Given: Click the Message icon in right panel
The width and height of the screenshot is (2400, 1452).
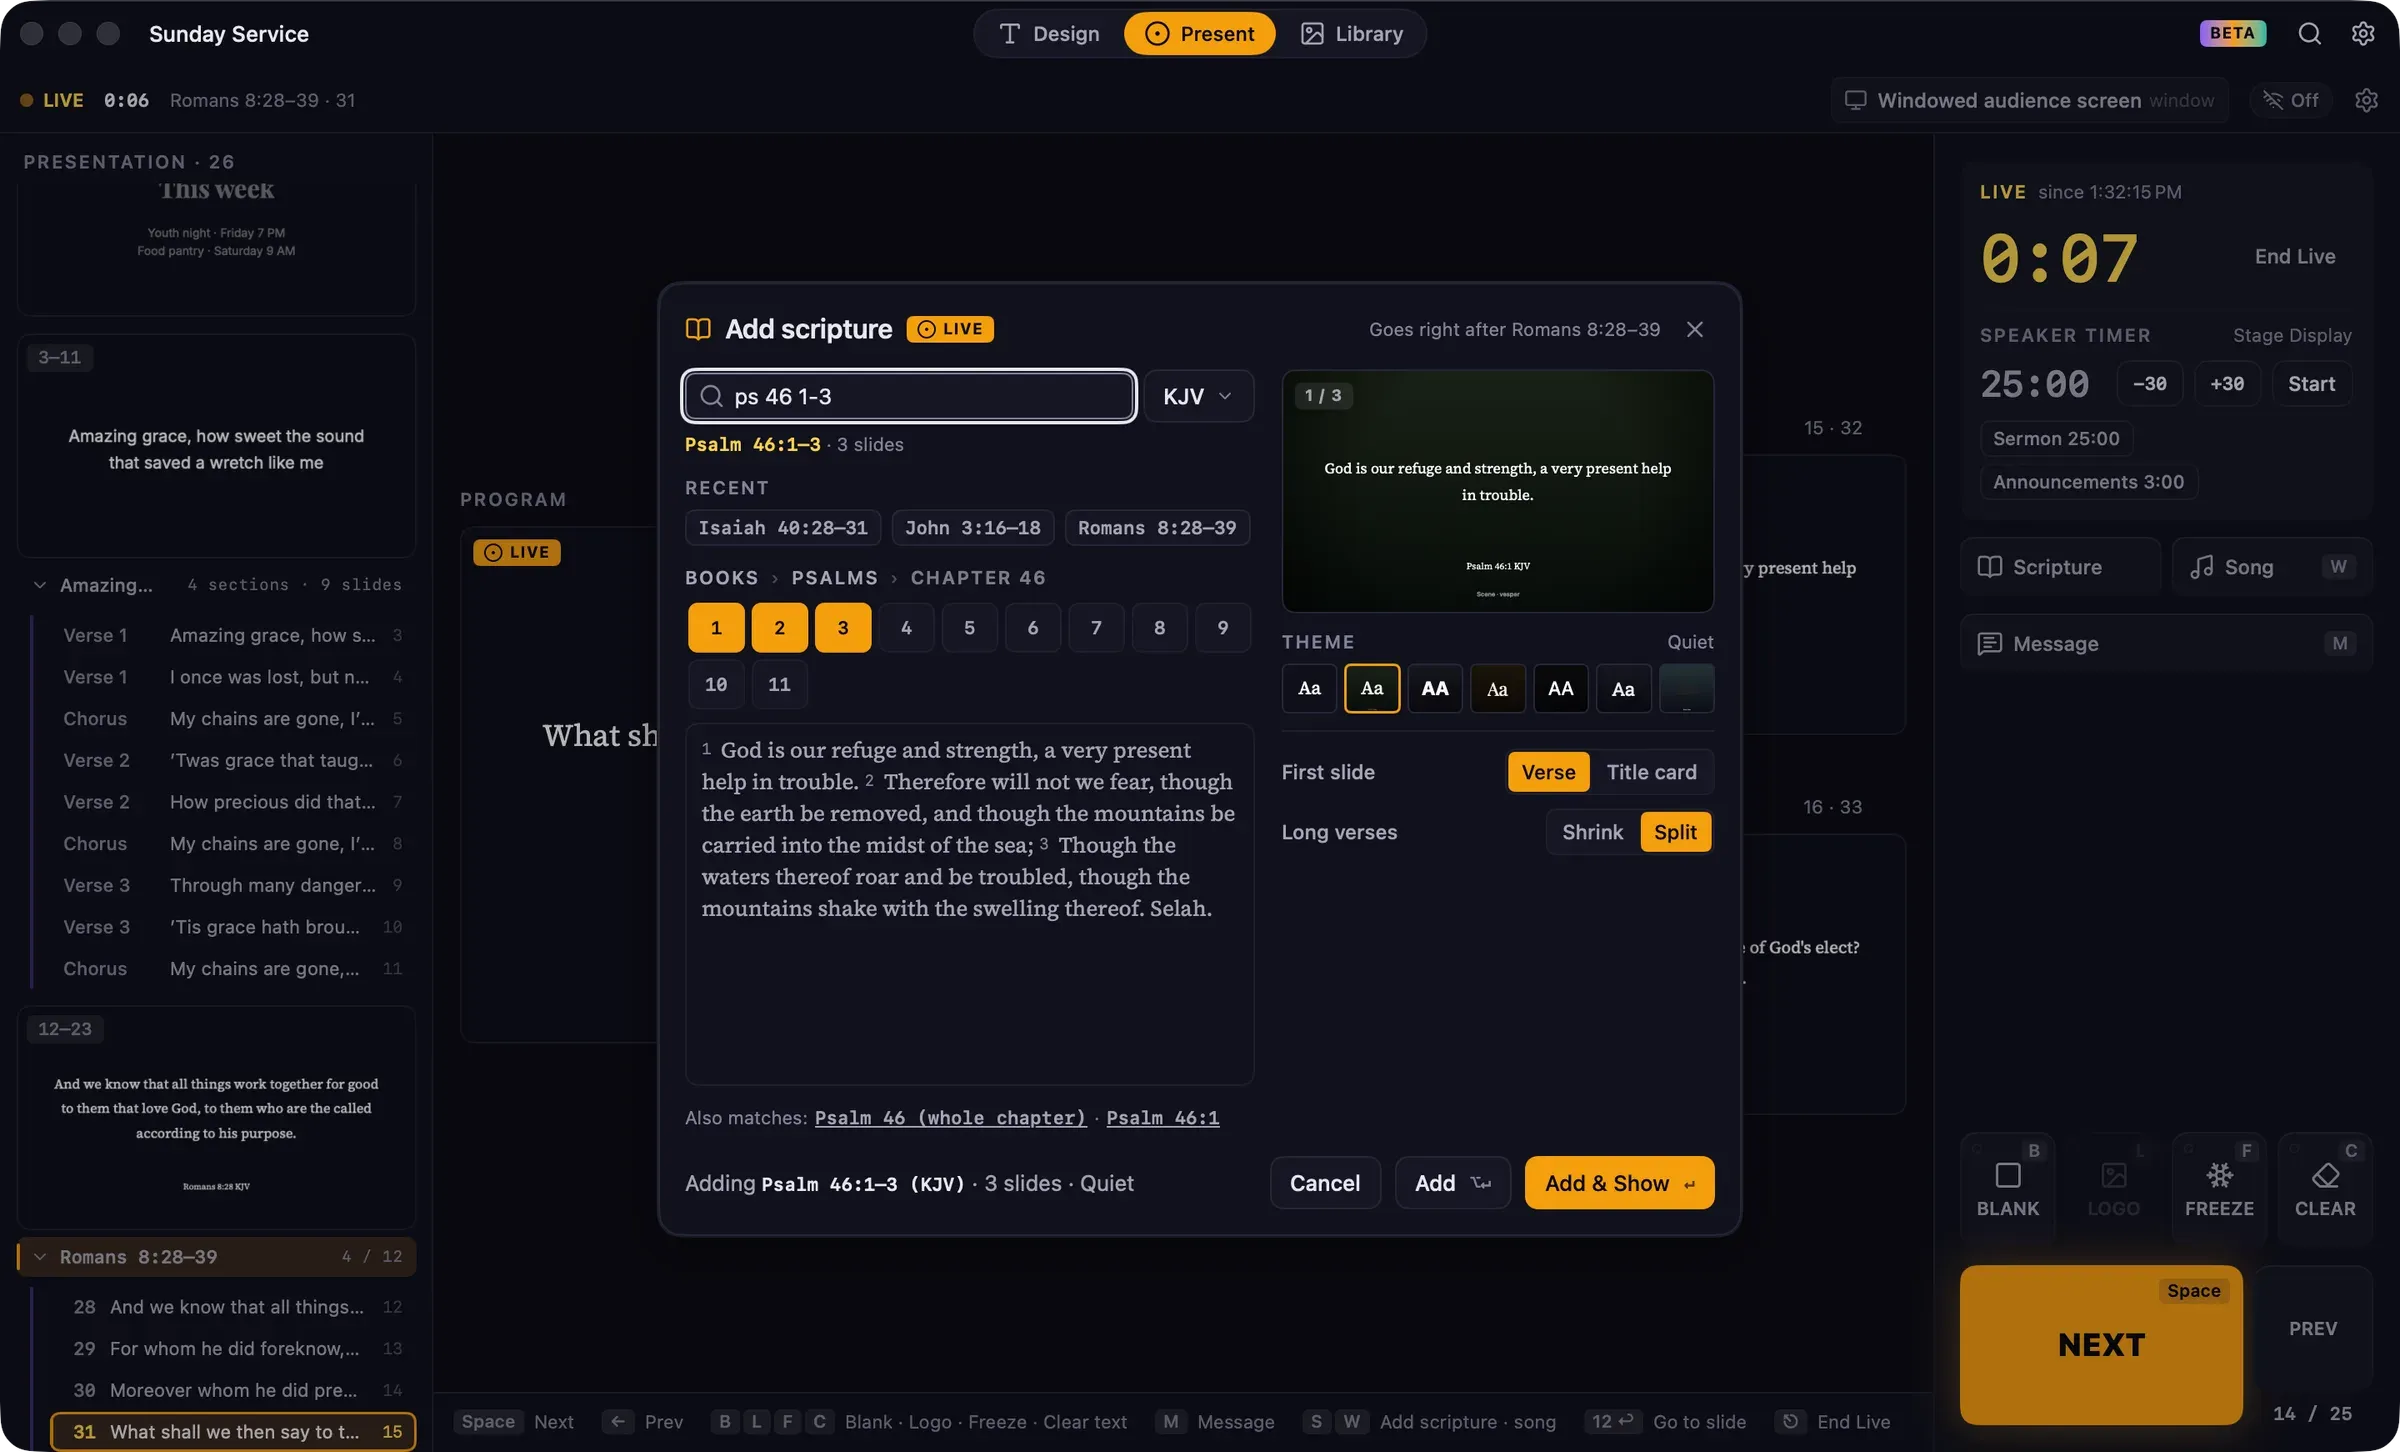Looking at the screenshot, I should [x=1990, y=644].
